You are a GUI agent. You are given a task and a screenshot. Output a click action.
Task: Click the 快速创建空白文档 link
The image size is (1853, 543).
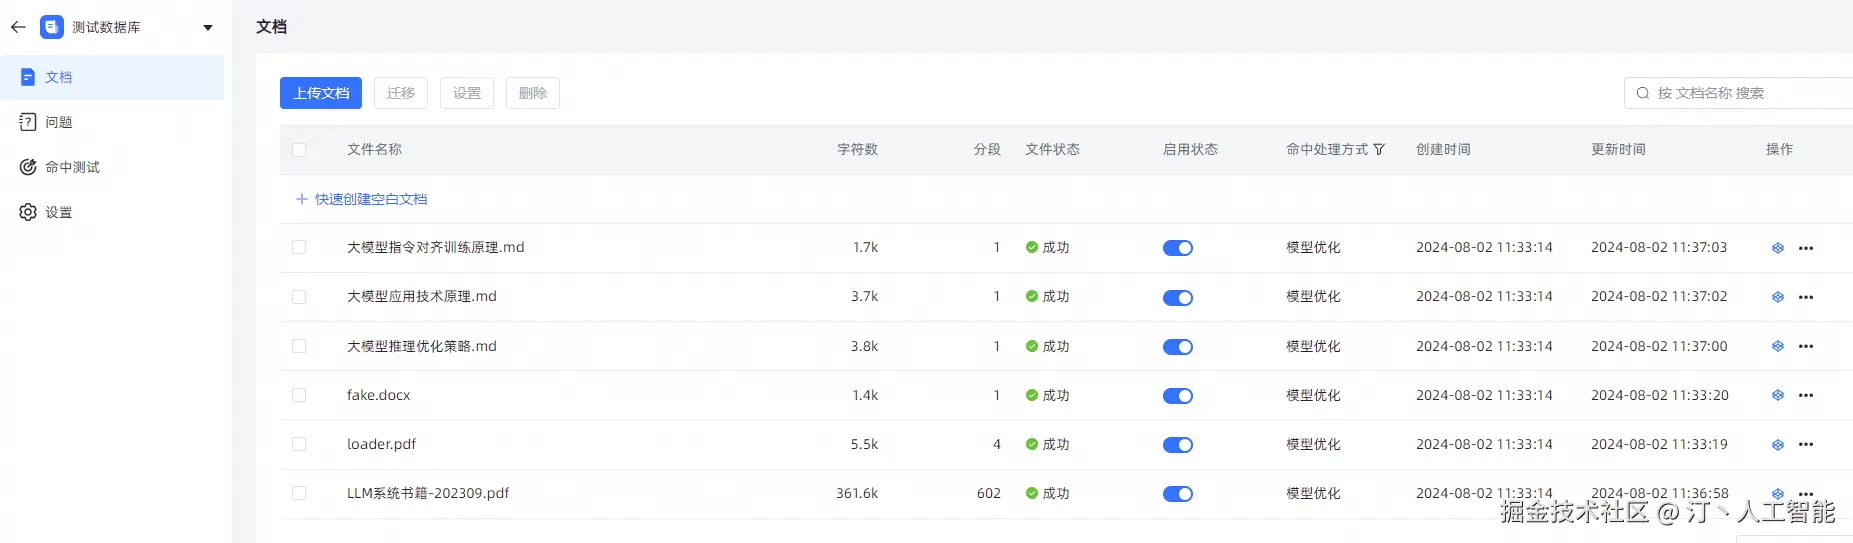(370, 199)
